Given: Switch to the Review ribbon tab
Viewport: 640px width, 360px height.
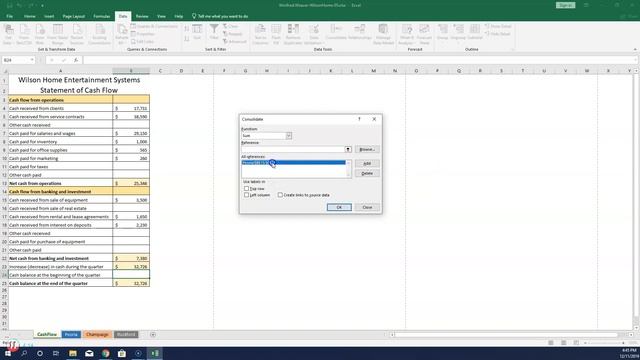Looking at the screenshot, I should tap(142, 16).
